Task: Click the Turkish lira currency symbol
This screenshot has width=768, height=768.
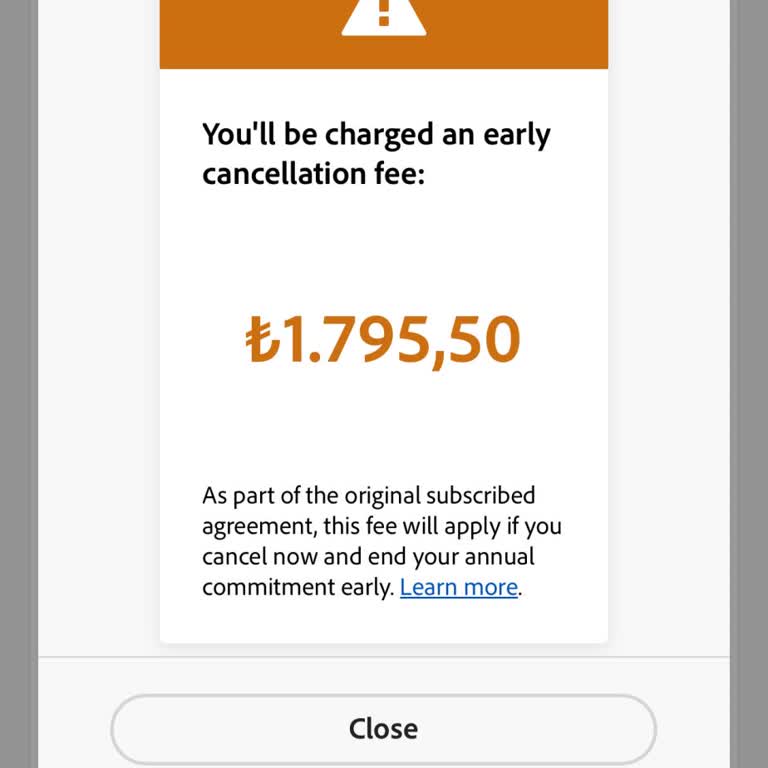Action: [x=261, y=340]
